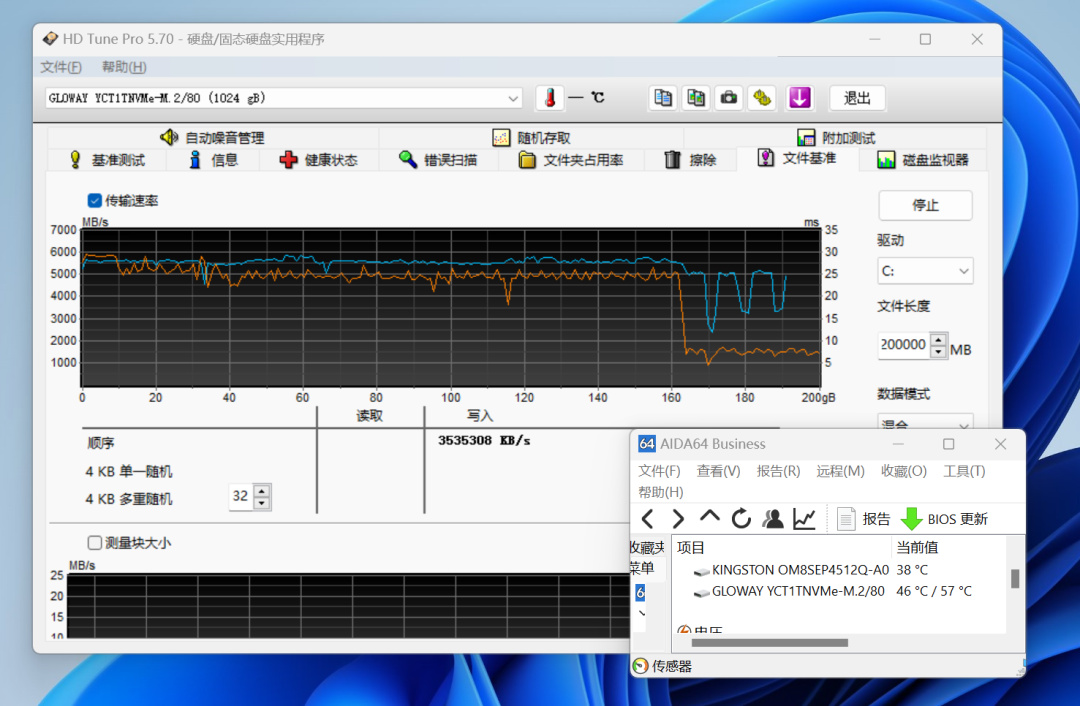Image resolution: width=1080 pixels, height=706 pixels.
Task: Open the AIDA64 工具(T) menu
Action: click(964, 470)
